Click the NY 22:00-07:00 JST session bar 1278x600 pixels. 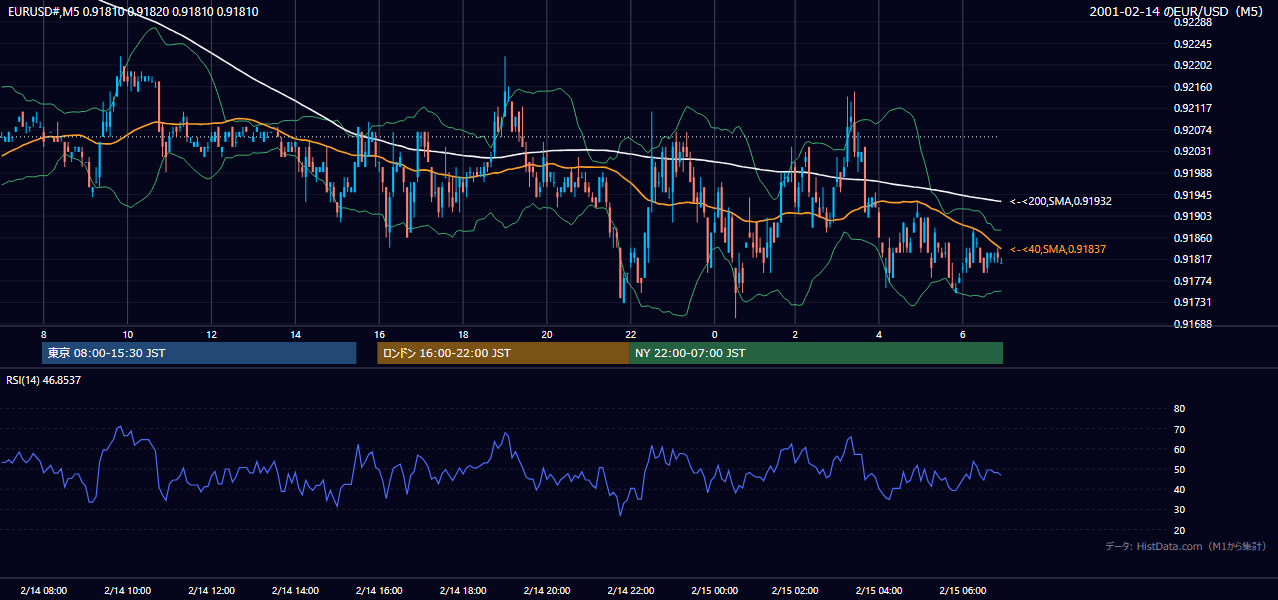(816, 353)
